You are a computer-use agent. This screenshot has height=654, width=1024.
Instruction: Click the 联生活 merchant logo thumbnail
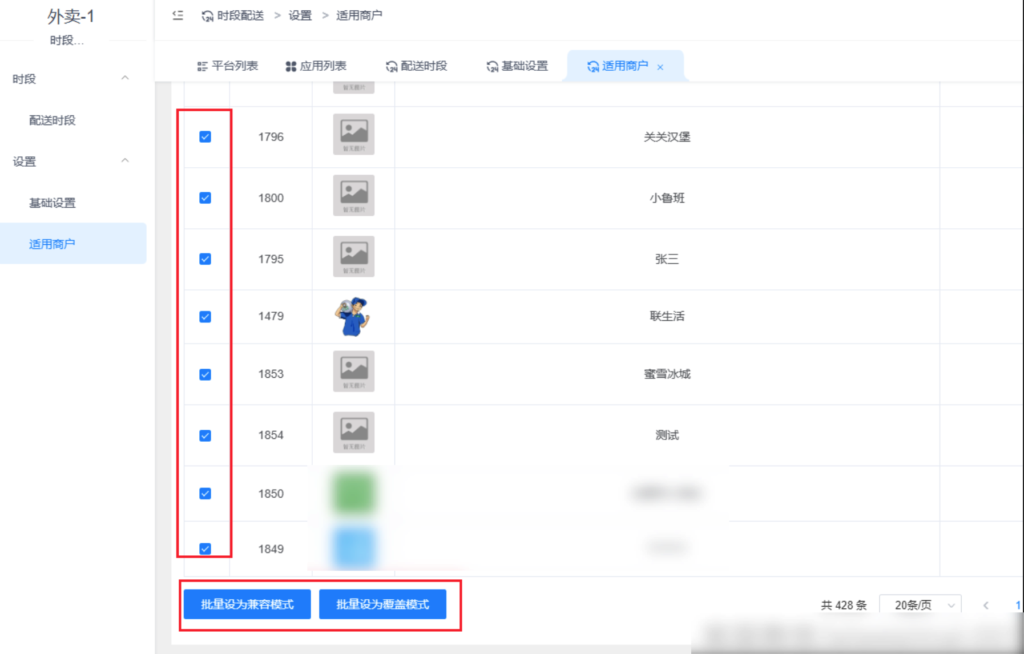352,317
